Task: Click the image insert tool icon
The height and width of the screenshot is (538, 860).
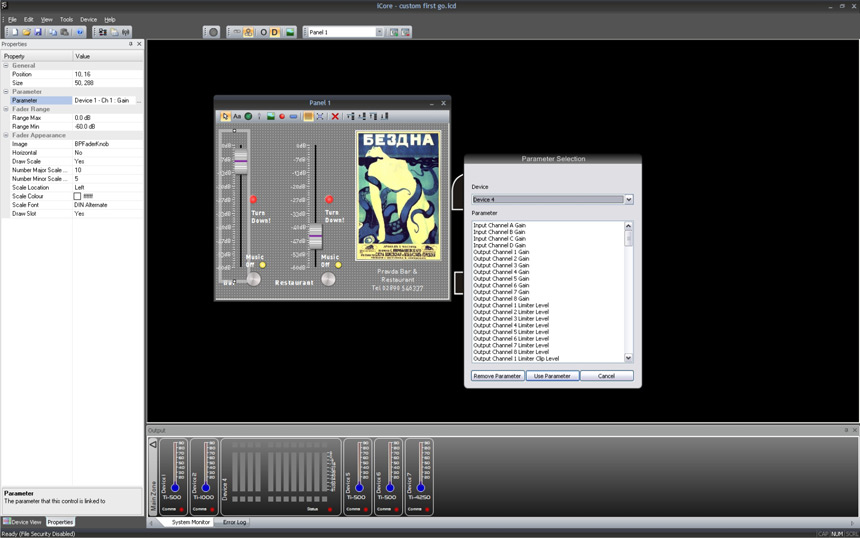Action: pyautogui.click(x=270, y=117)
